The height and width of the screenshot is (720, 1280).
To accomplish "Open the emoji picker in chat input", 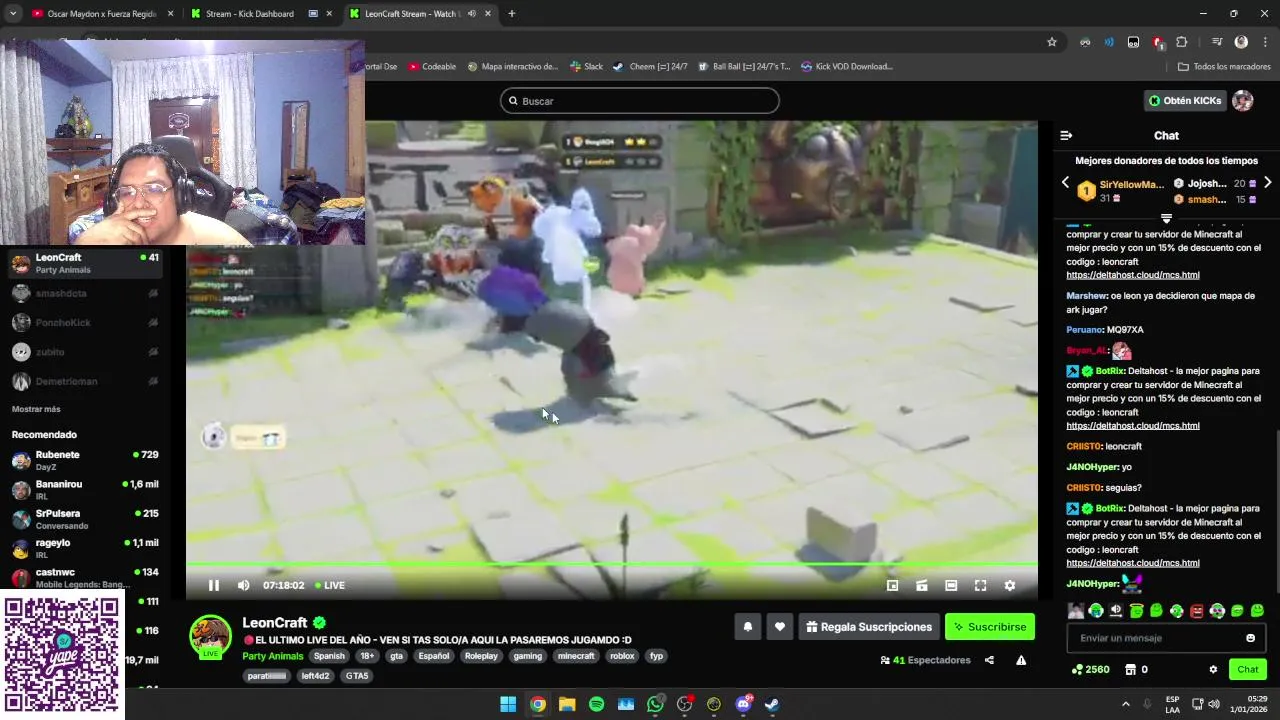I will point(1250,638).
